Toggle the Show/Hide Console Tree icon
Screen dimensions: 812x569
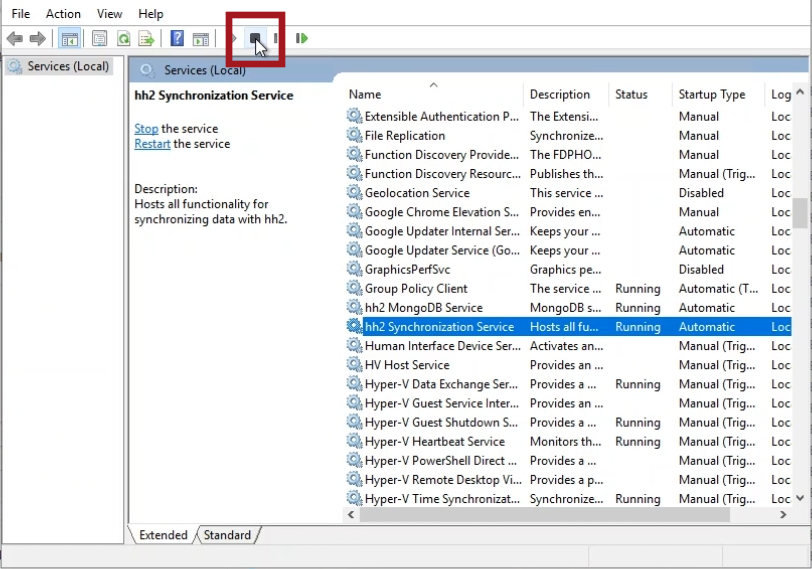(69, 38)
